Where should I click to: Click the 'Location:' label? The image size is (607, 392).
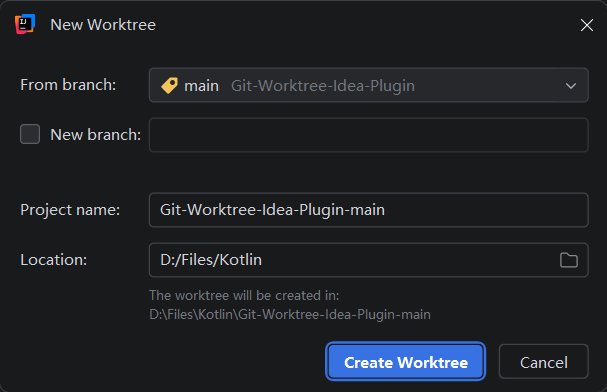[53, 260]
